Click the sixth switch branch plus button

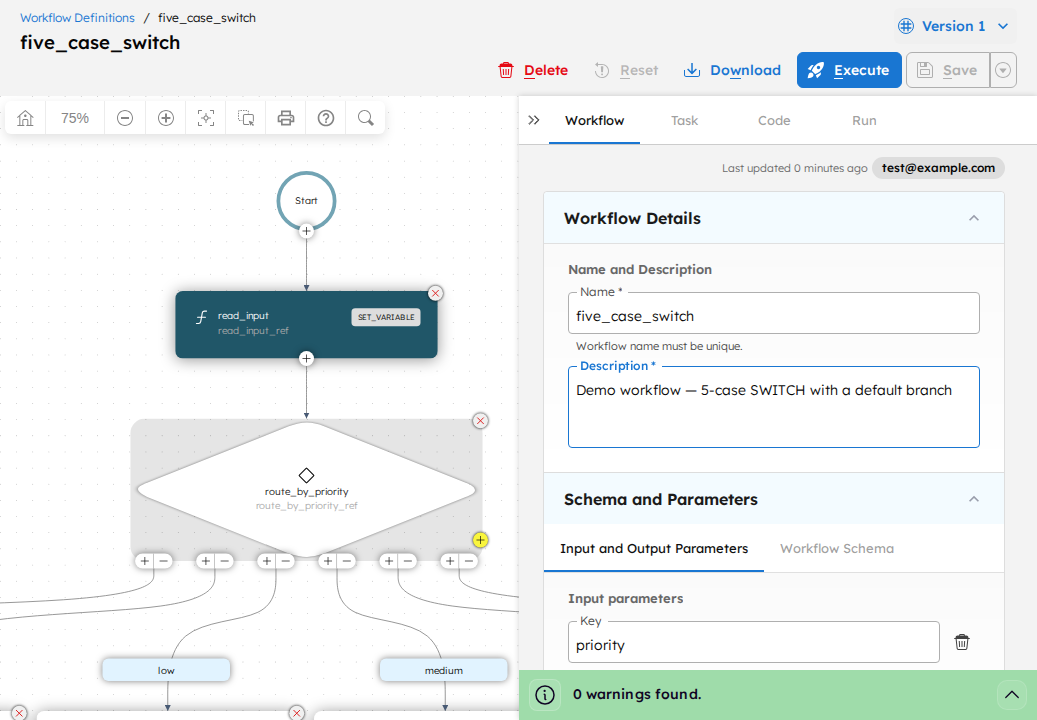(x=450, y=561)
